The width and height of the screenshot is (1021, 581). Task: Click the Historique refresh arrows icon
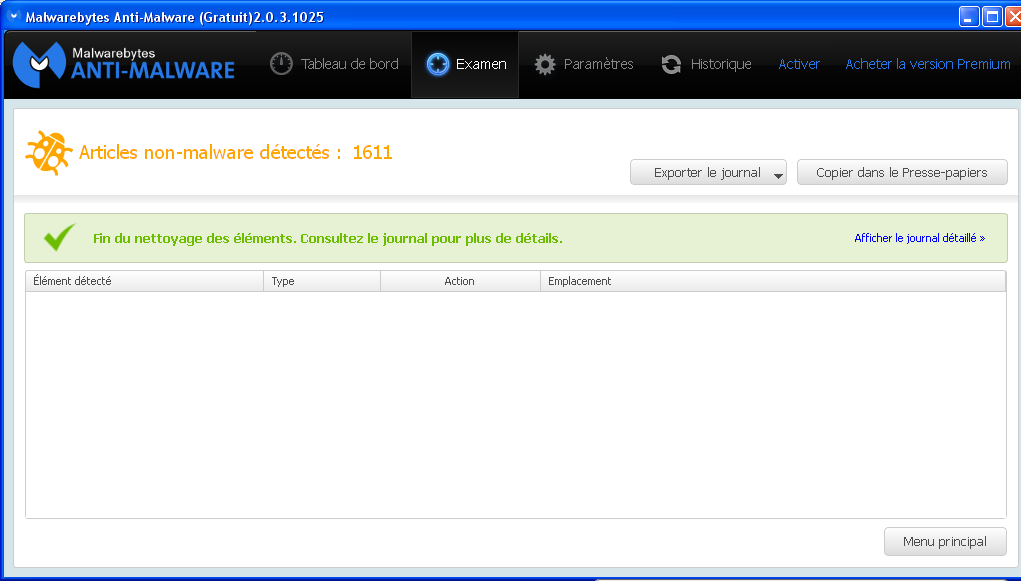click(671, 64)
